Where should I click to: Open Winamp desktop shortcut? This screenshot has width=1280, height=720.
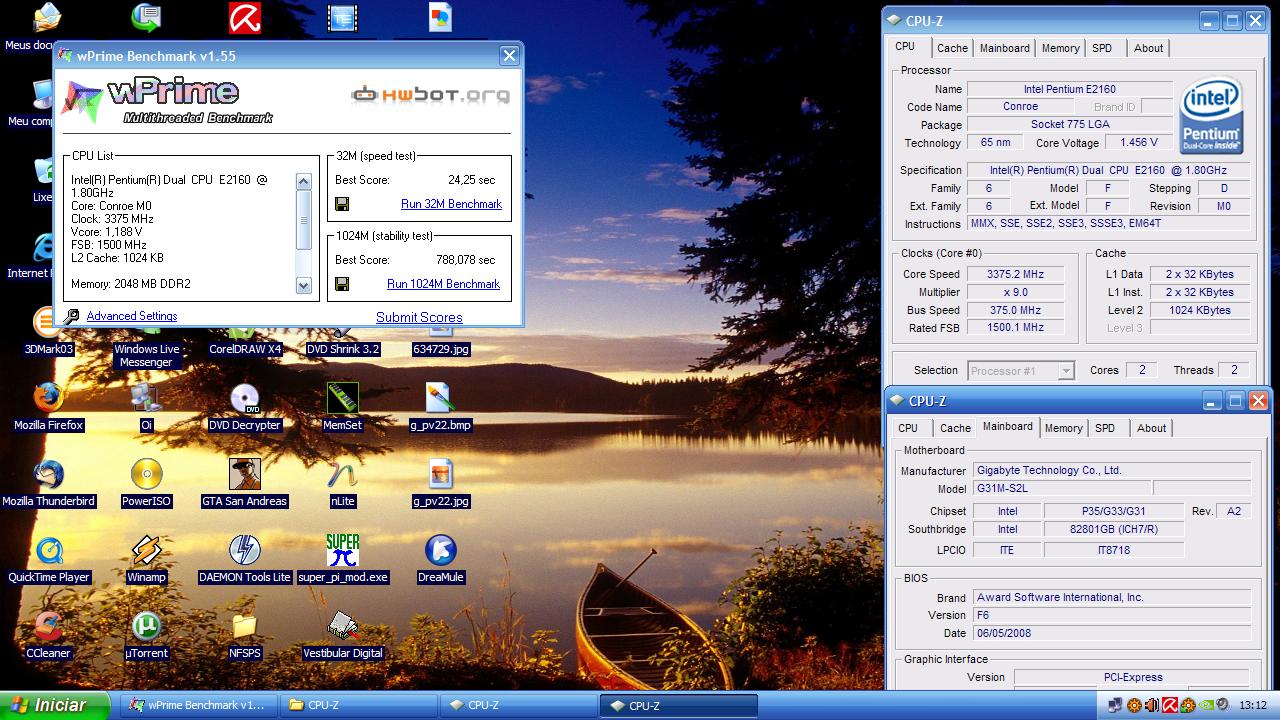[146, 559]
